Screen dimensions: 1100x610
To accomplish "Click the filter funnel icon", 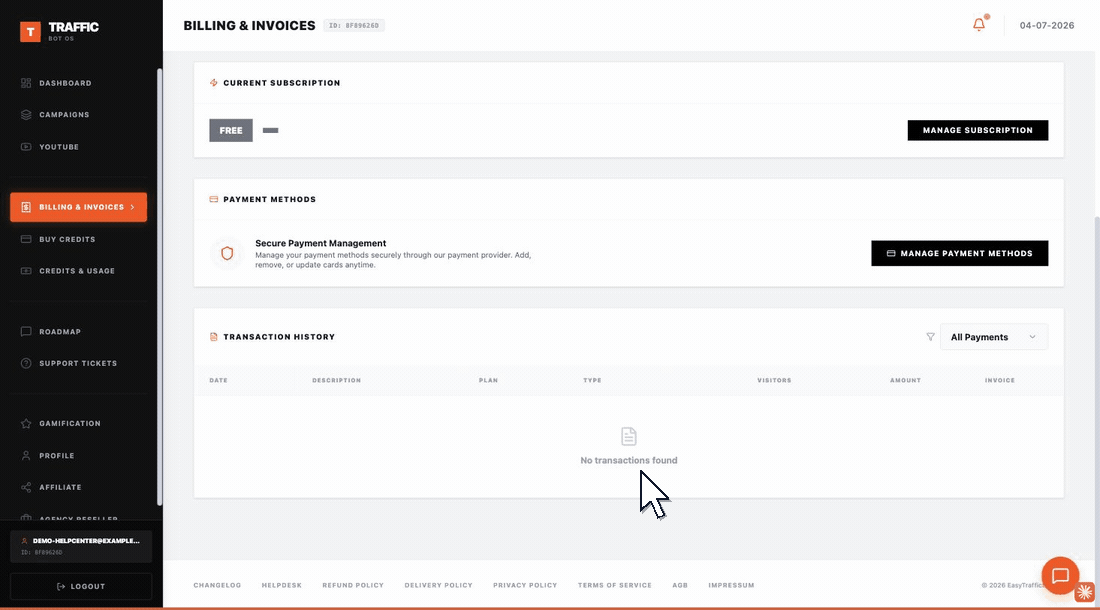I will [930, 337].
